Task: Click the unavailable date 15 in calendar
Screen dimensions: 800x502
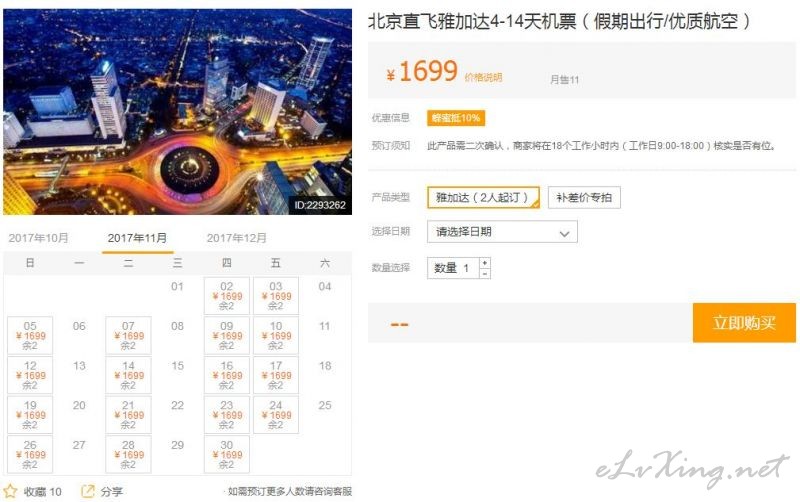Action: coord(177,366)
